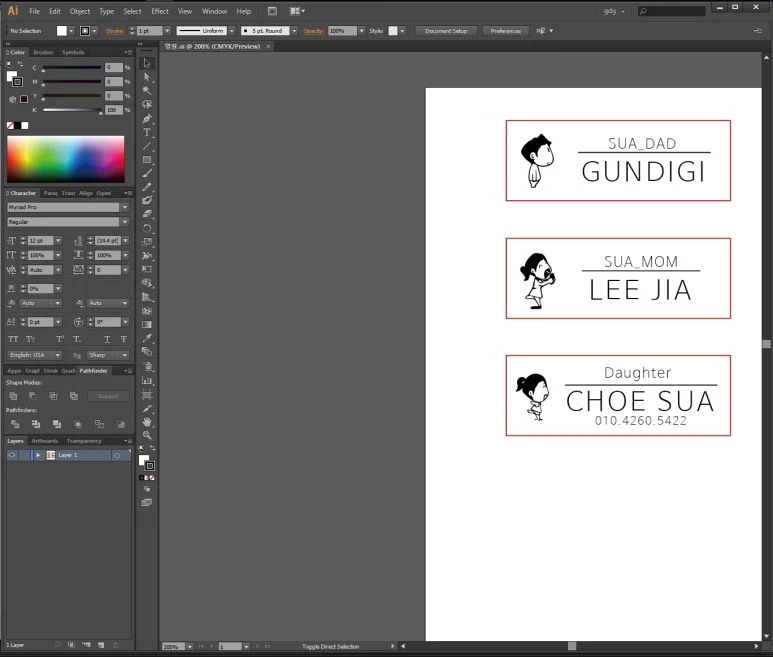This screenshot has height=657, width=773.
Task: Select the Rotate tool
Action: [147, 228]
